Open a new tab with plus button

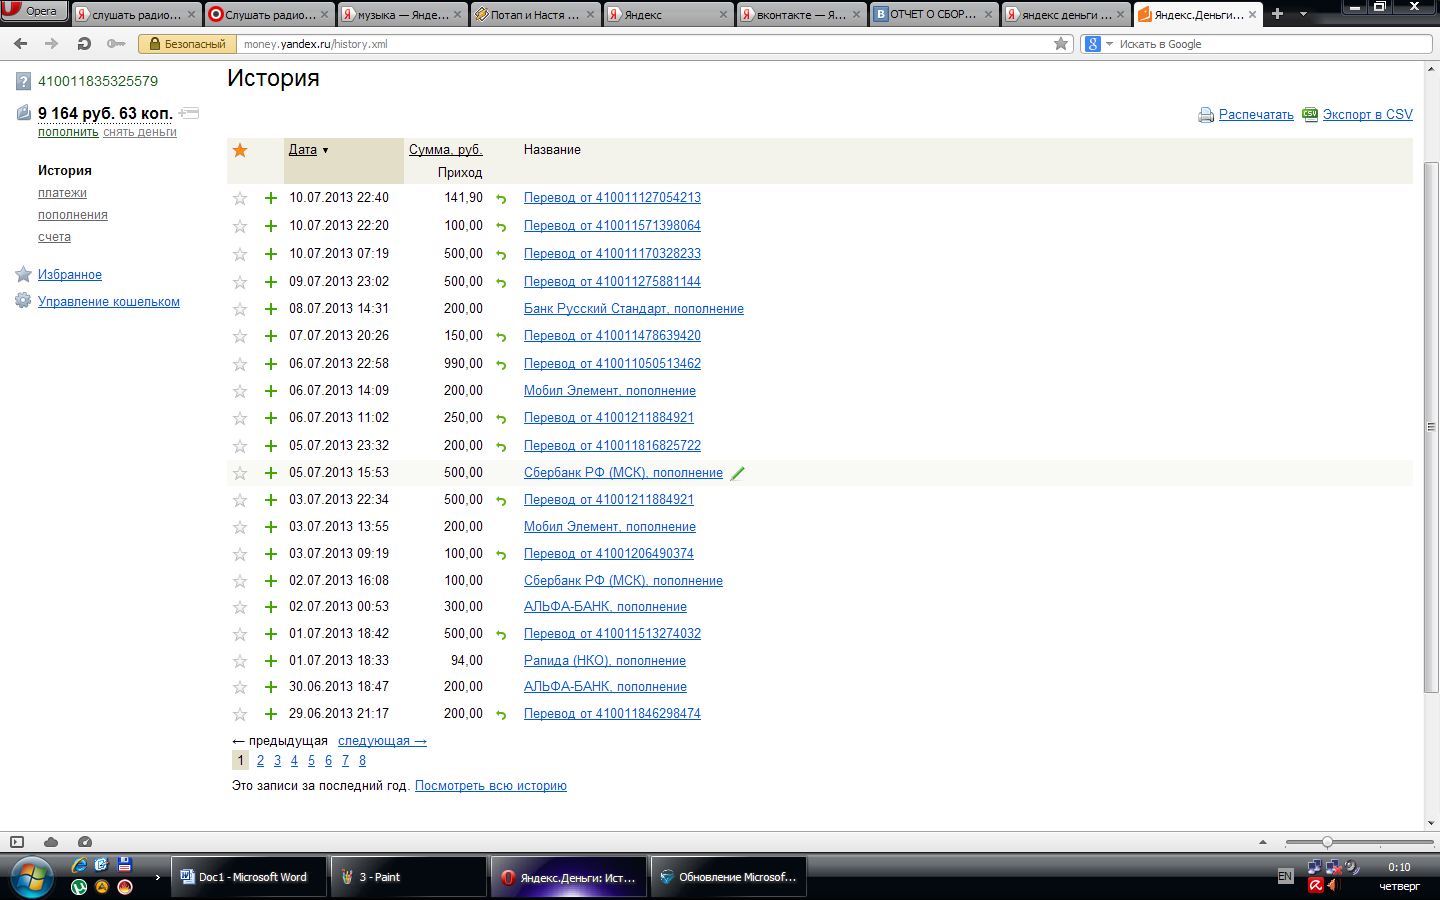pos(1277,14)
